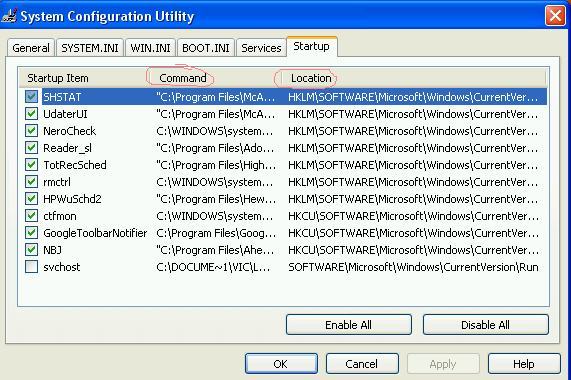Image resolution: width=571 pixels, height=380 pixels.
Task: Select the rmctrl item name
Action: pos(57,182)
